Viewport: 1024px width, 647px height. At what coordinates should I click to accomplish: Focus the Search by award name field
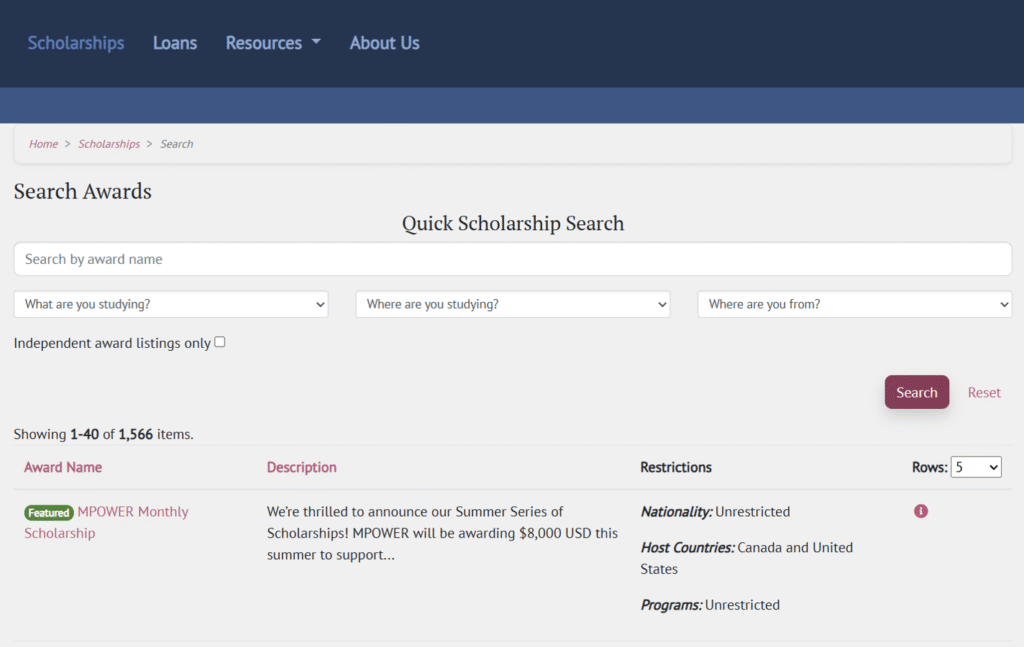(x=513, y=259)
